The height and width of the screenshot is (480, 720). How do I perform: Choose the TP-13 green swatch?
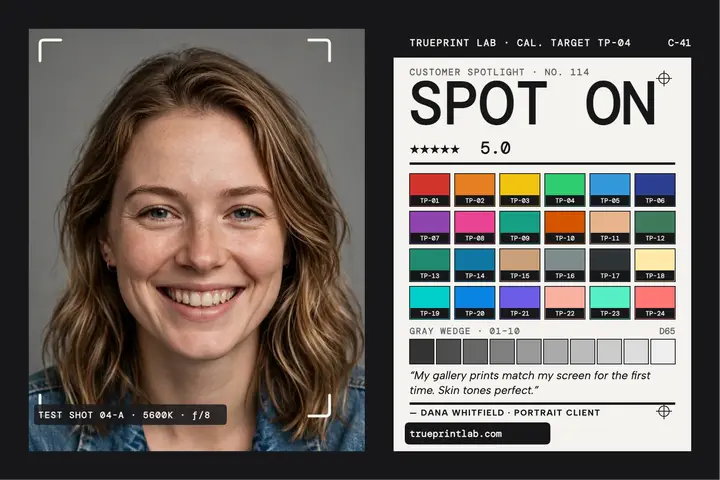(429, 265)
